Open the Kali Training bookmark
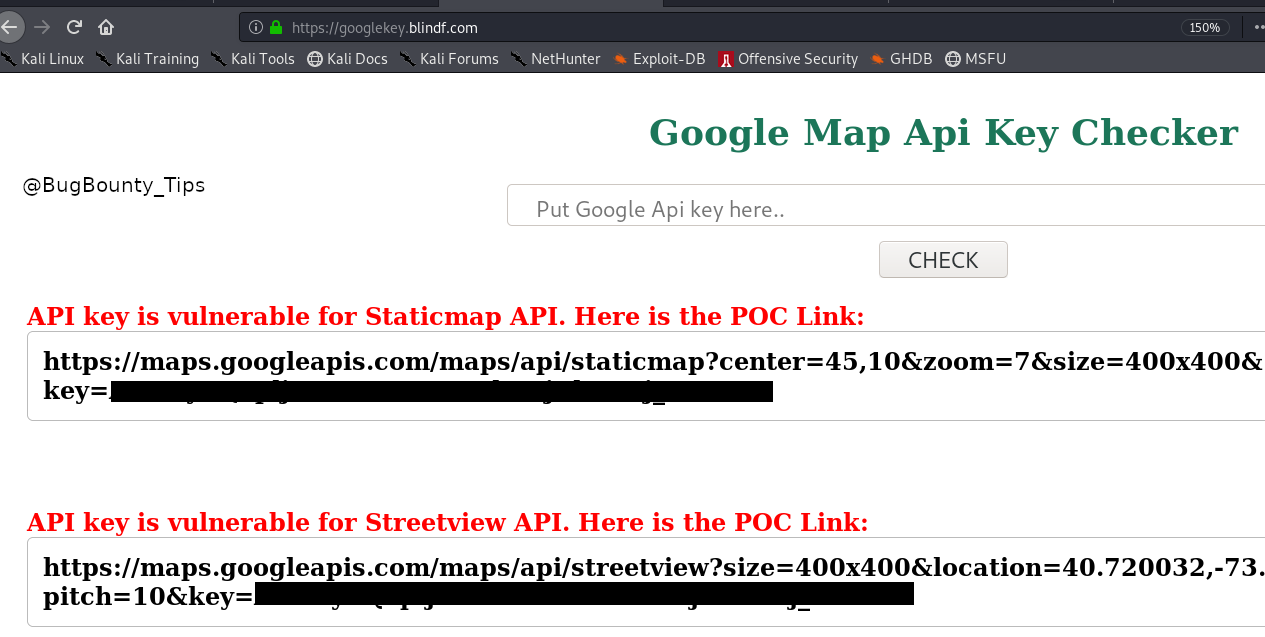Viewport: 1265px width, 637px height. click(x=147, y=59)
